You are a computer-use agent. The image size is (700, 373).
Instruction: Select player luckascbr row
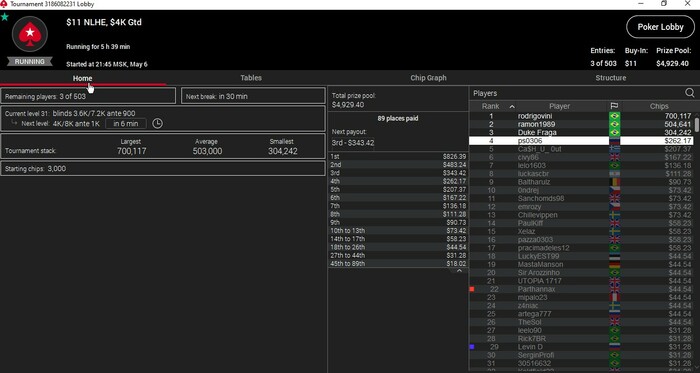click(580, 174)
